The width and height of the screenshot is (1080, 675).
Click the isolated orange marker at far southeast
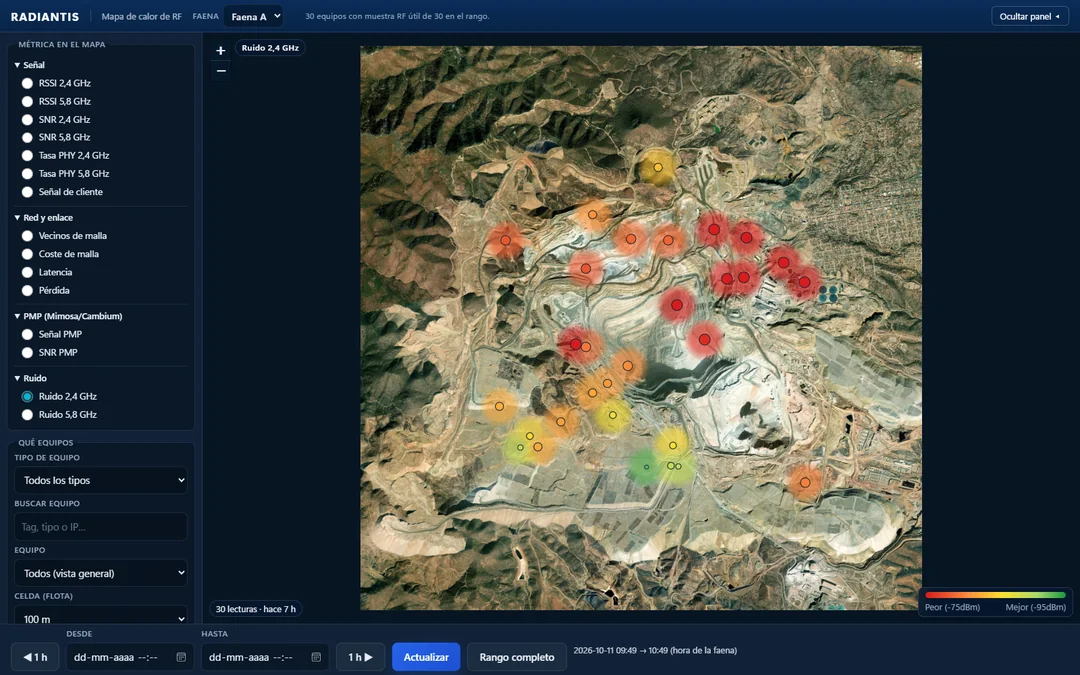pos(804,482)
